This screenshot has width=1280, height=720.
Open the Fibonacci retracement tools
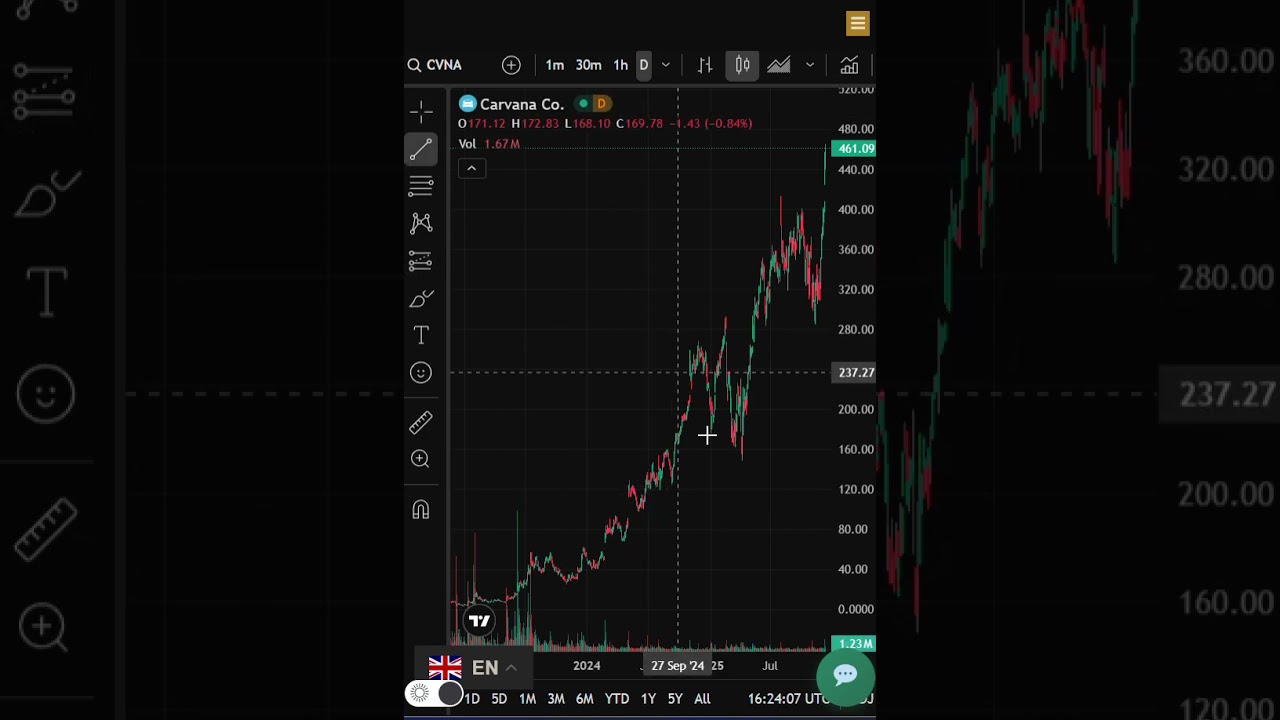421,186
